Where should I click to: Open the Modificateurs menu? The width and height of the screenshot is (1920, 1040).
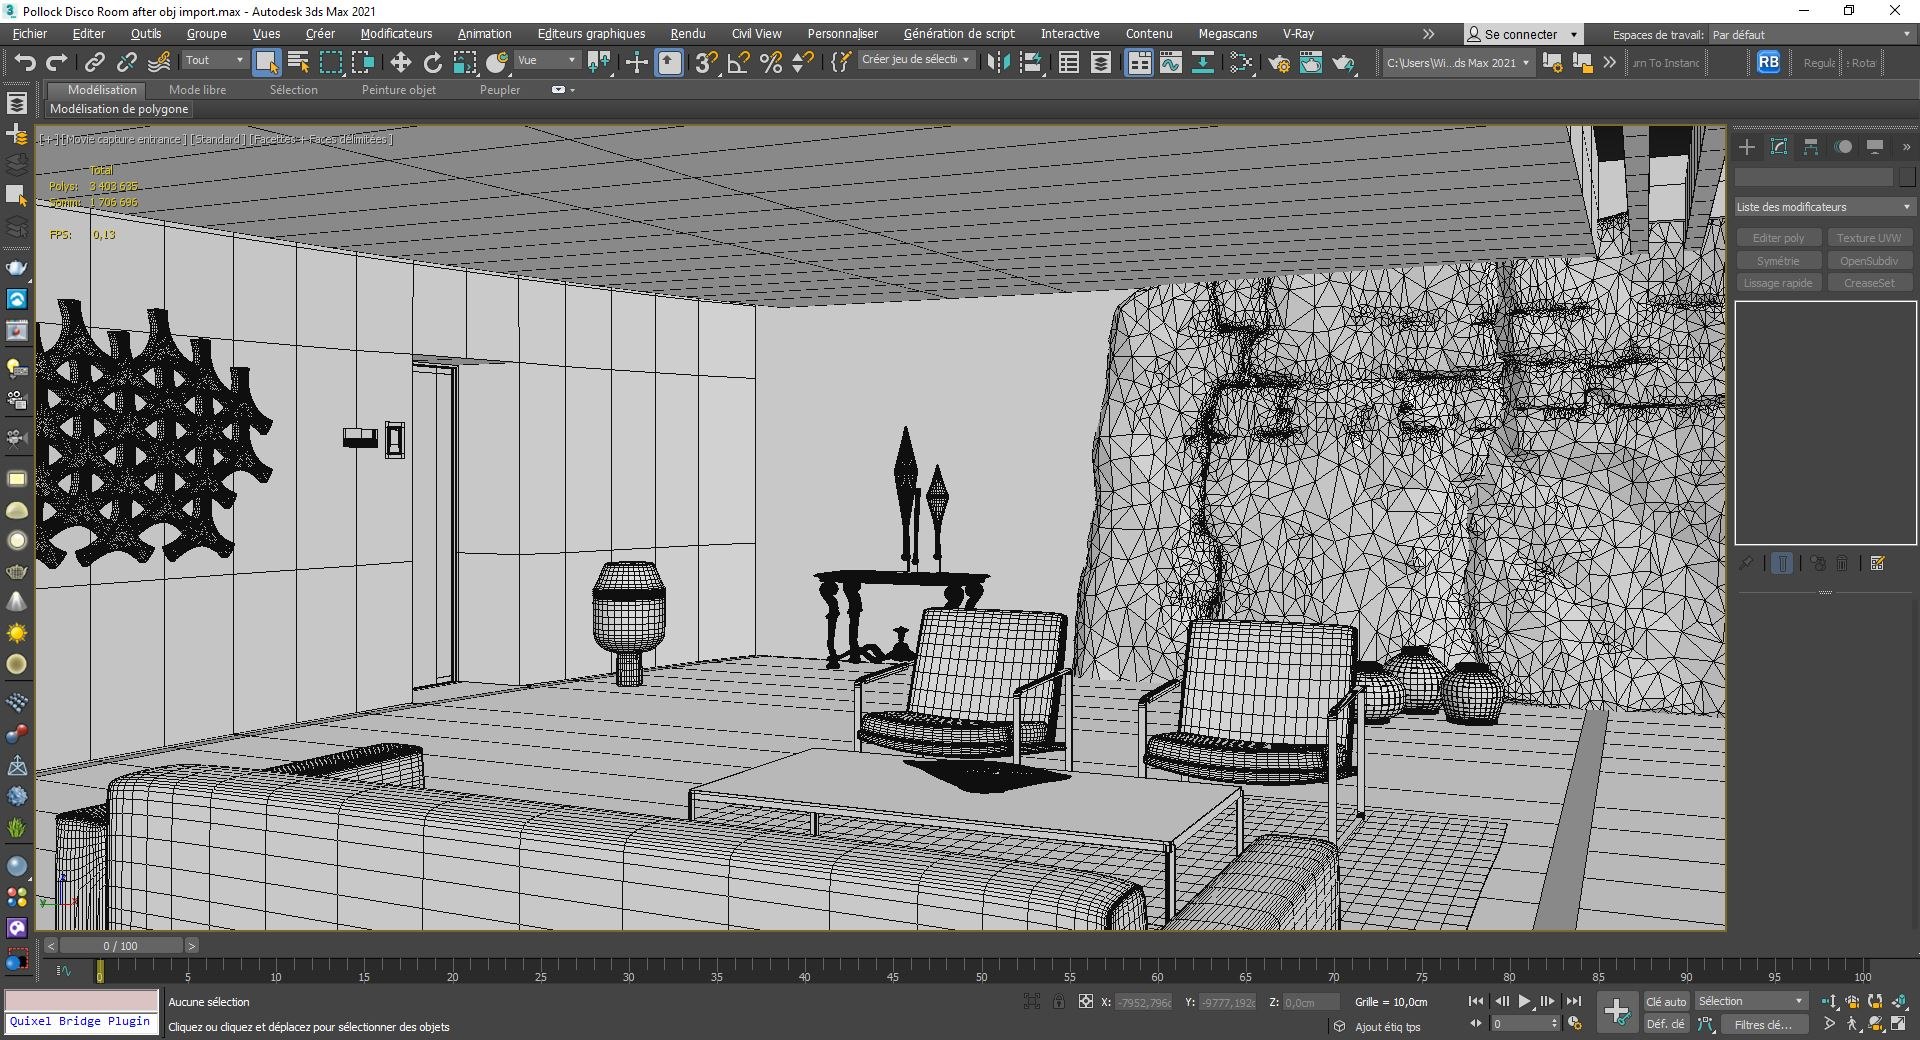[396, 34]
